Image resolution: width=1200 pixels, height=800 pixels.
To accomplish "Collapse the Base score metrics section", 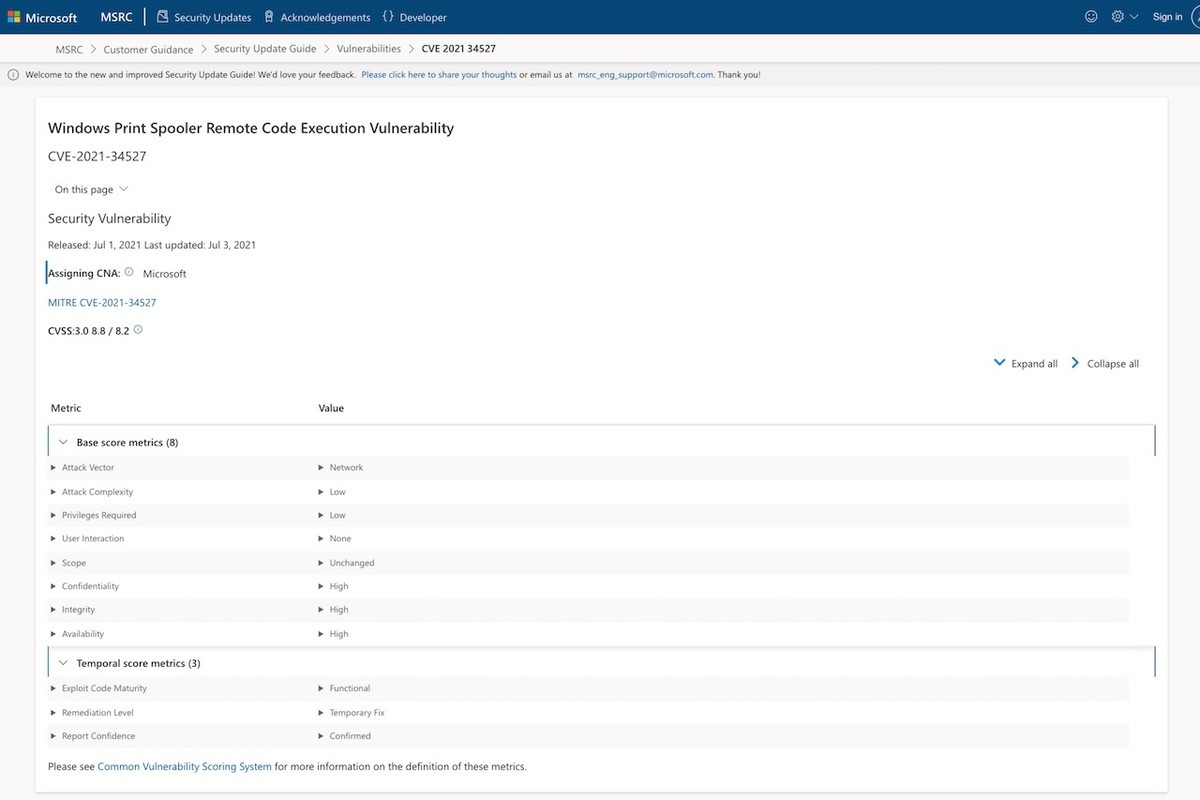I will (x=63, y=442).
